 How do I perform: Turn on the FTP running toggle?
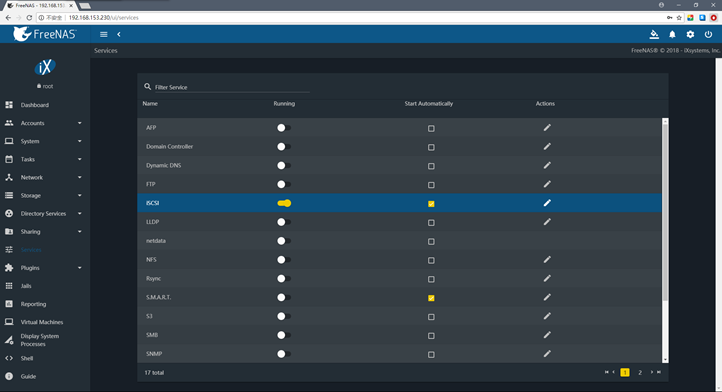click(x=284, y=184)
